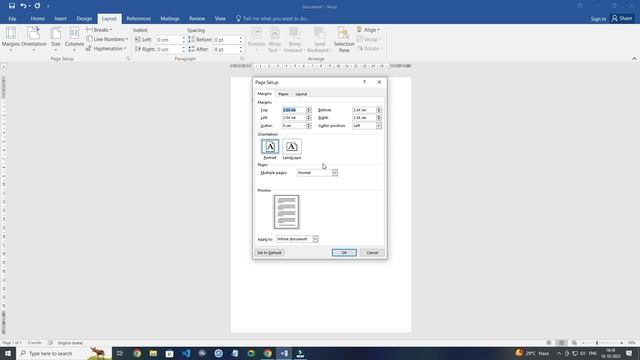Click the Word icon on the taskbar

pyautogui.click(x=284, y=353)
